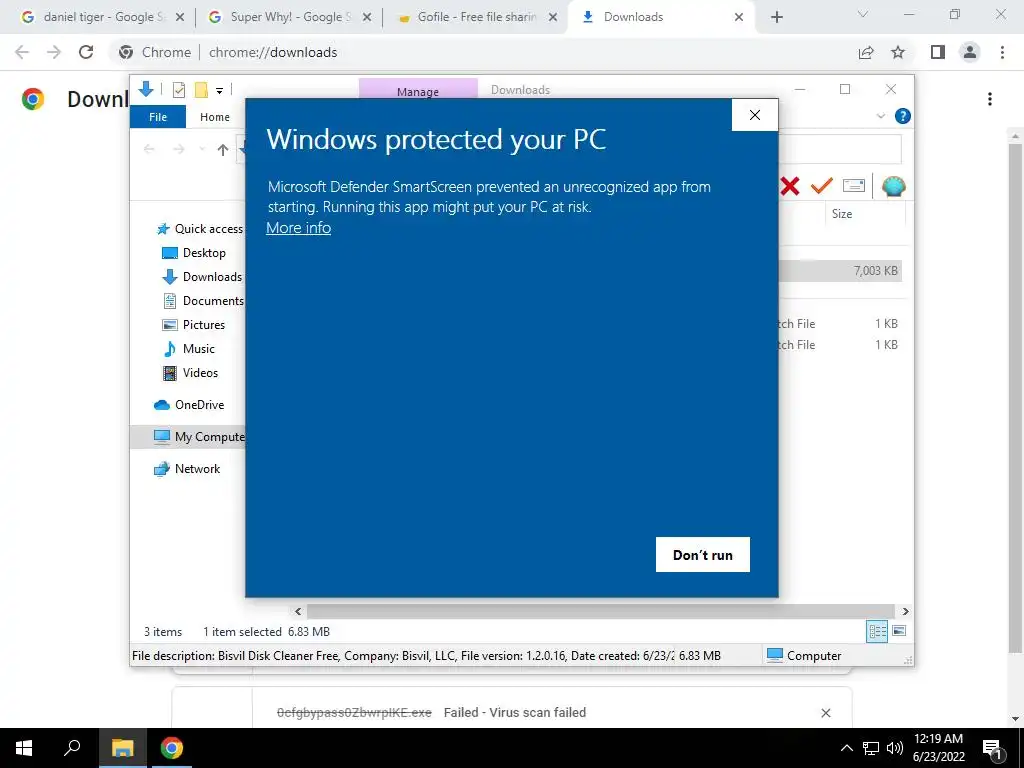Viewport: 1024px width, 768px height.
Task: Switch to Super Why! Google Search tab
Action: tap(290, 17)
